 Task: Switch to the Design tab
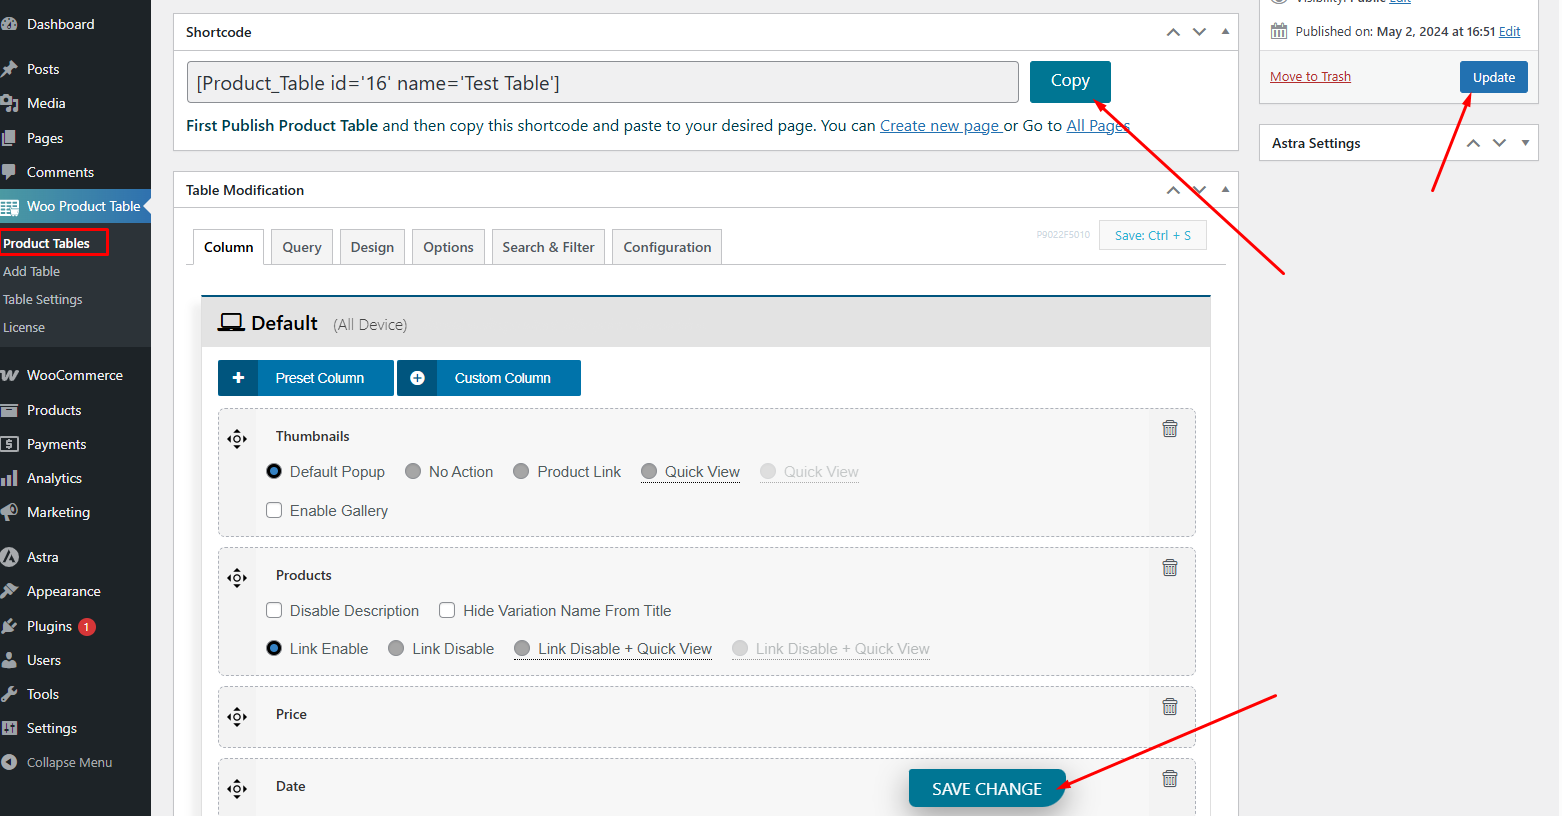[372, 247]
